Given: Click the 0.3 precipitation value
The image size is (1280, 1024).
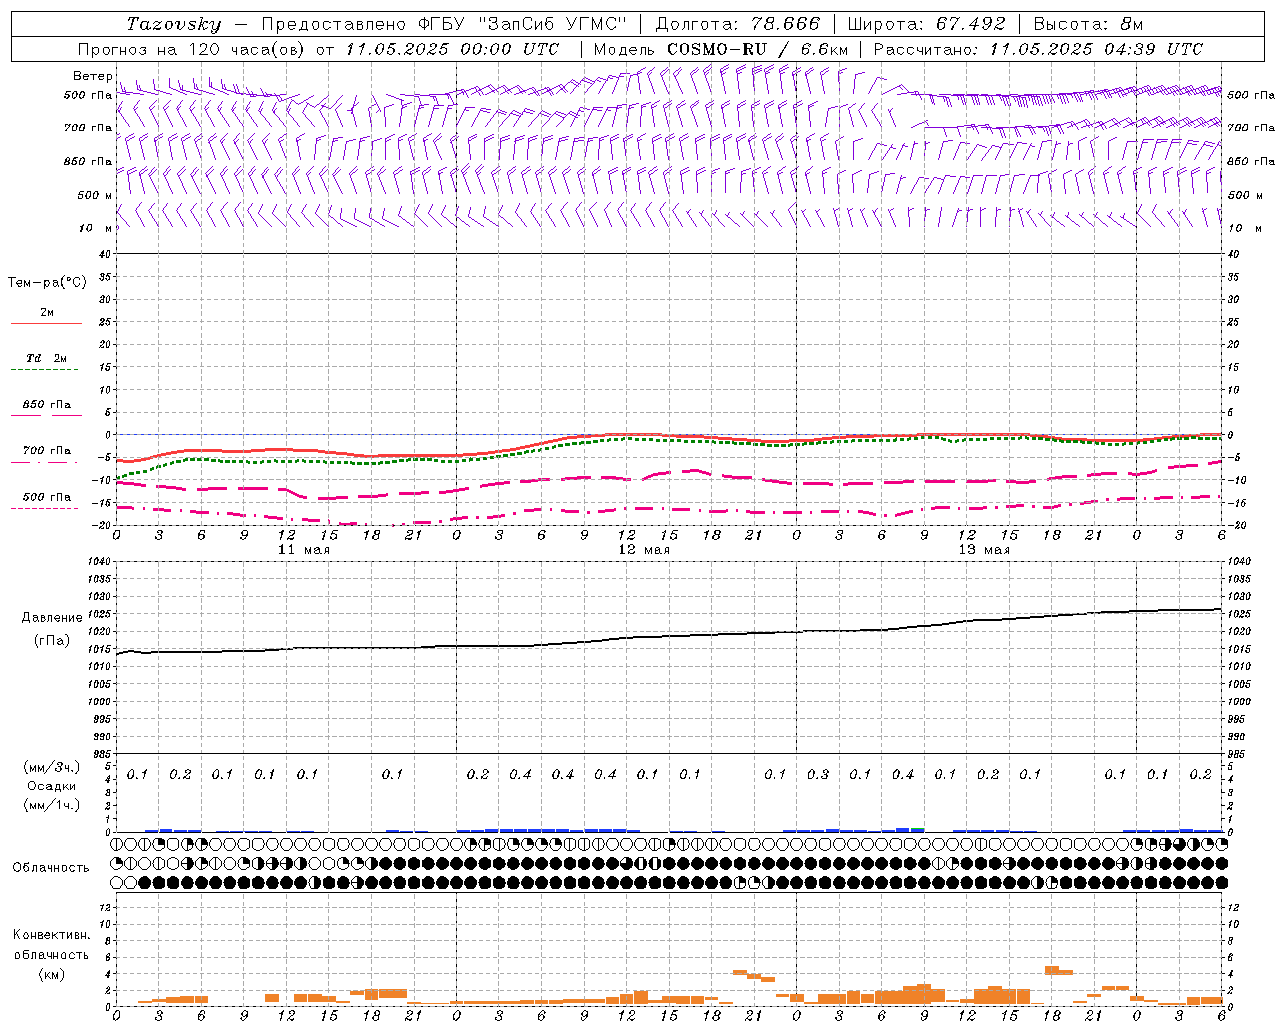Looking at the screenshot, I should coord(818,775).
